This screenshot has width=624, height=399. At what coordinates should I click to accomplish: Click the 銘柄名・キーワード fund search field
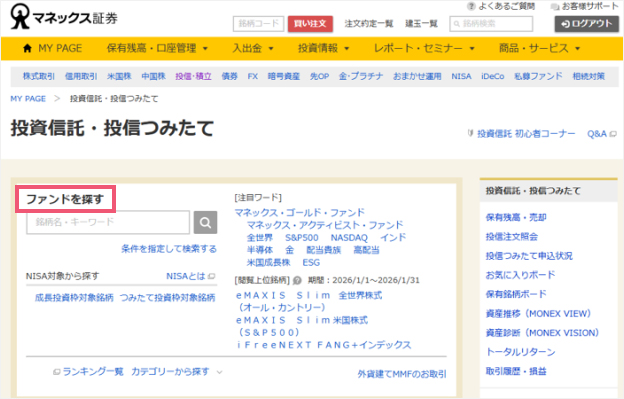pos(108,222)
